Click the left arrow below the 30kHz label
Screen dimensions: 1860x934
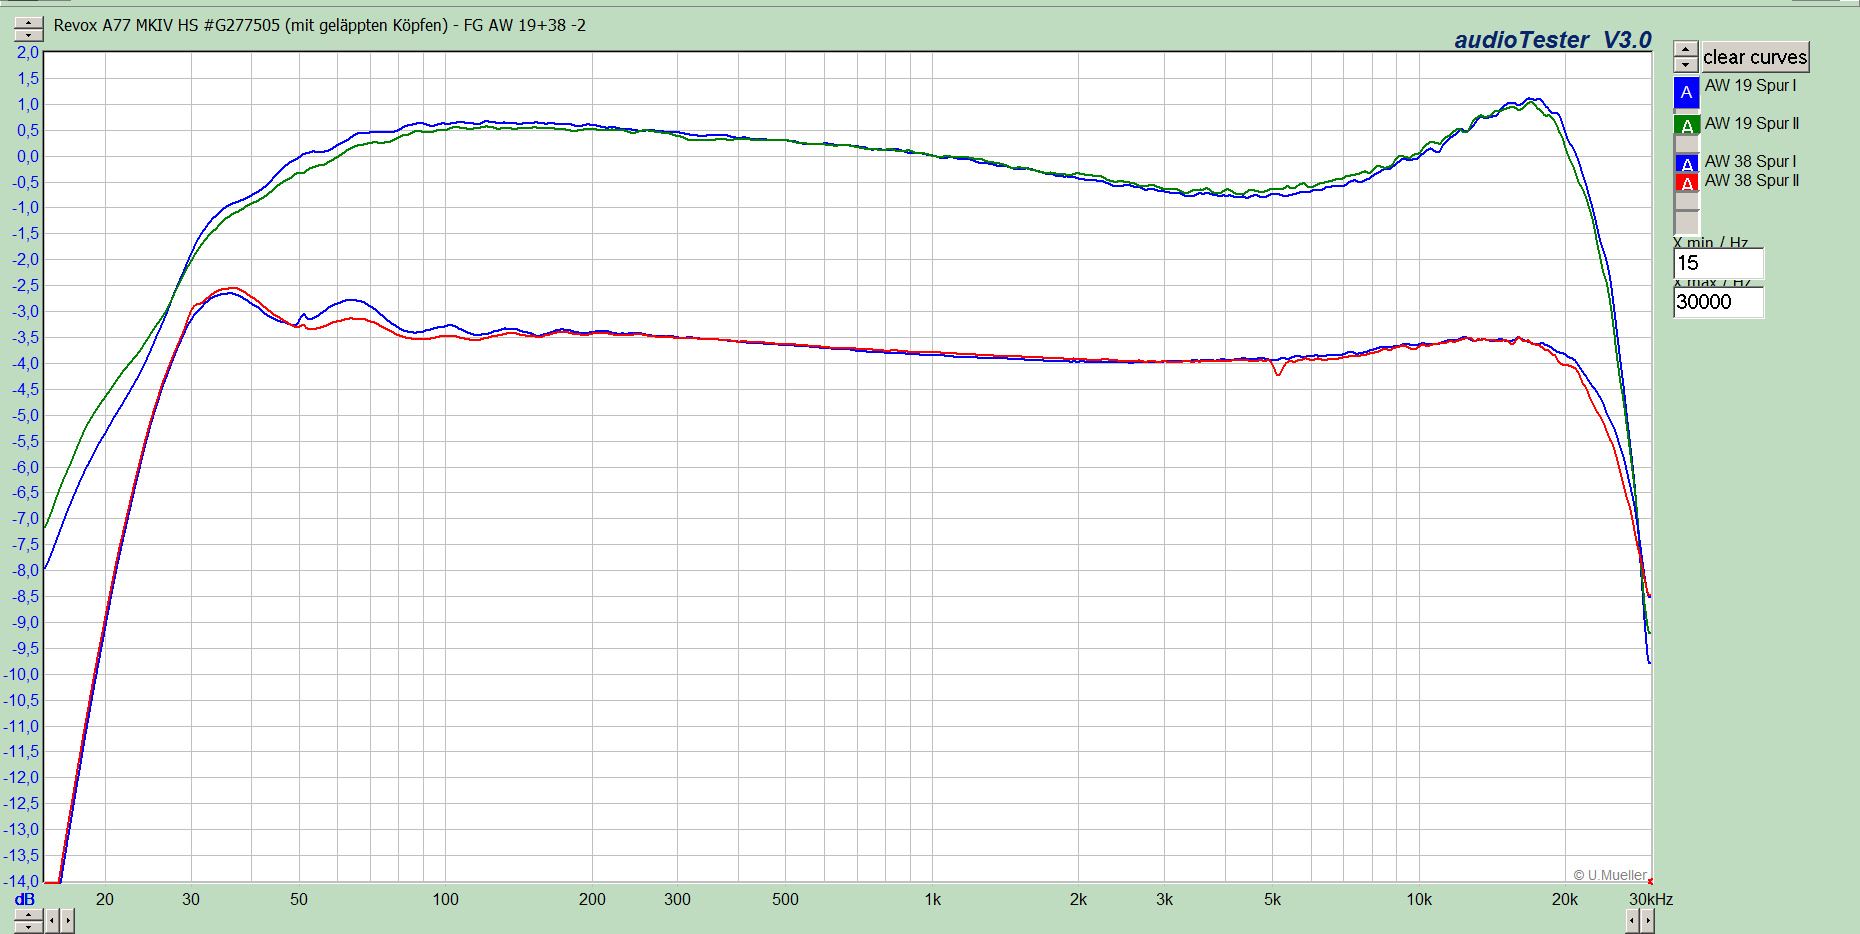coord(1632,920)
